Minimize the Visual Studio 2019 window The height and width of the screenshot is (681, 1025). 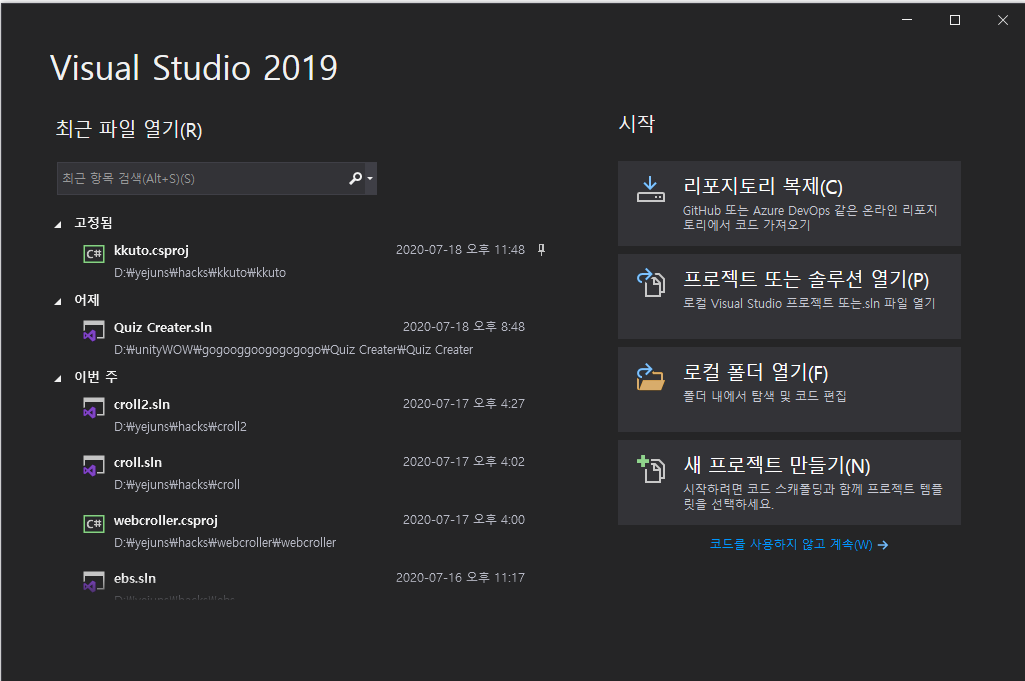(x=907, y=20)
